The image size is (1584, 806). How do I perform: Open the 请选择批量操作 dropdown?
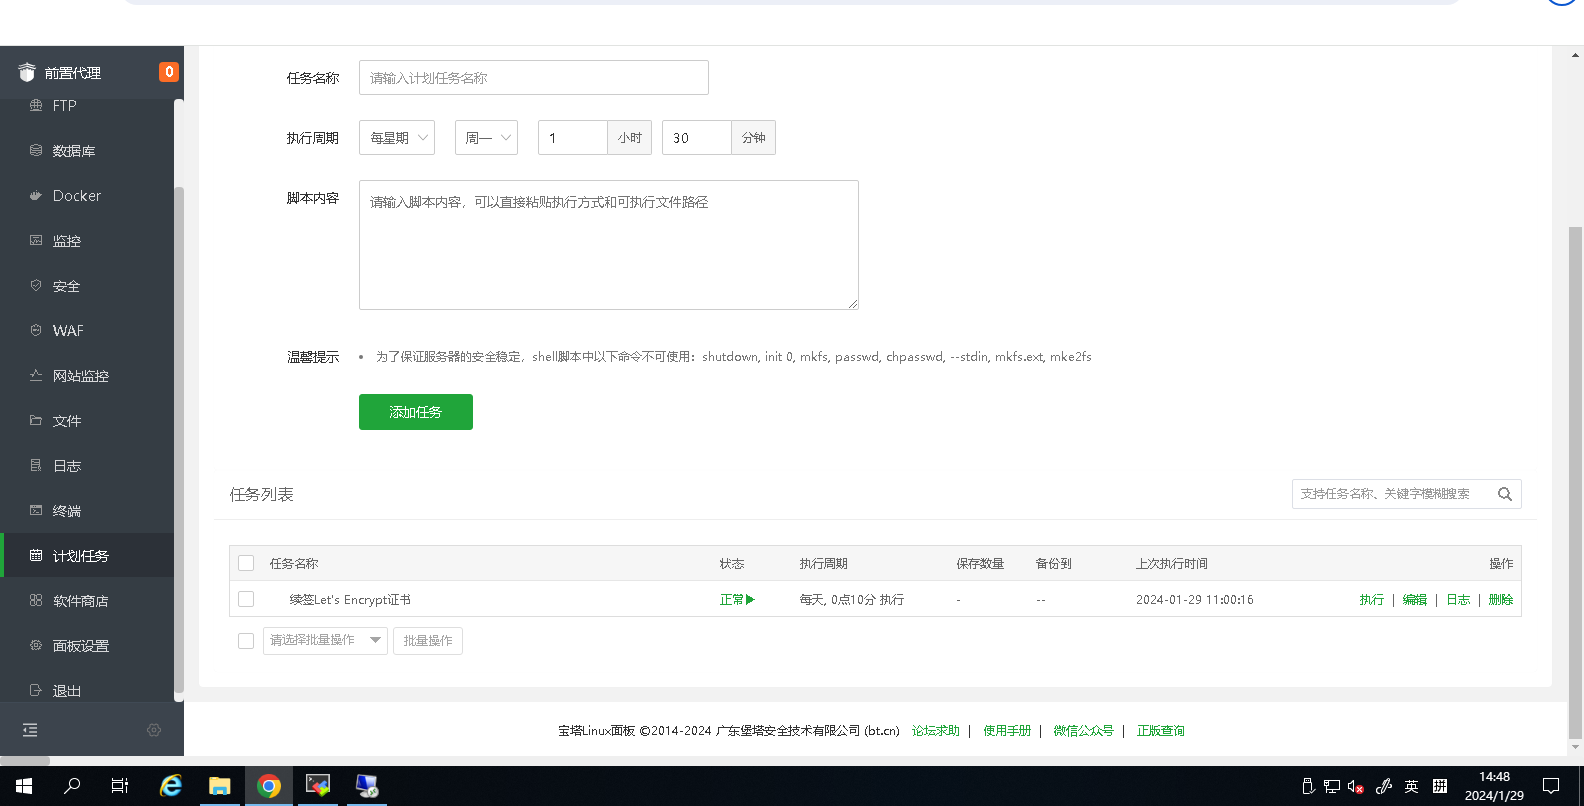pos(325,640)
